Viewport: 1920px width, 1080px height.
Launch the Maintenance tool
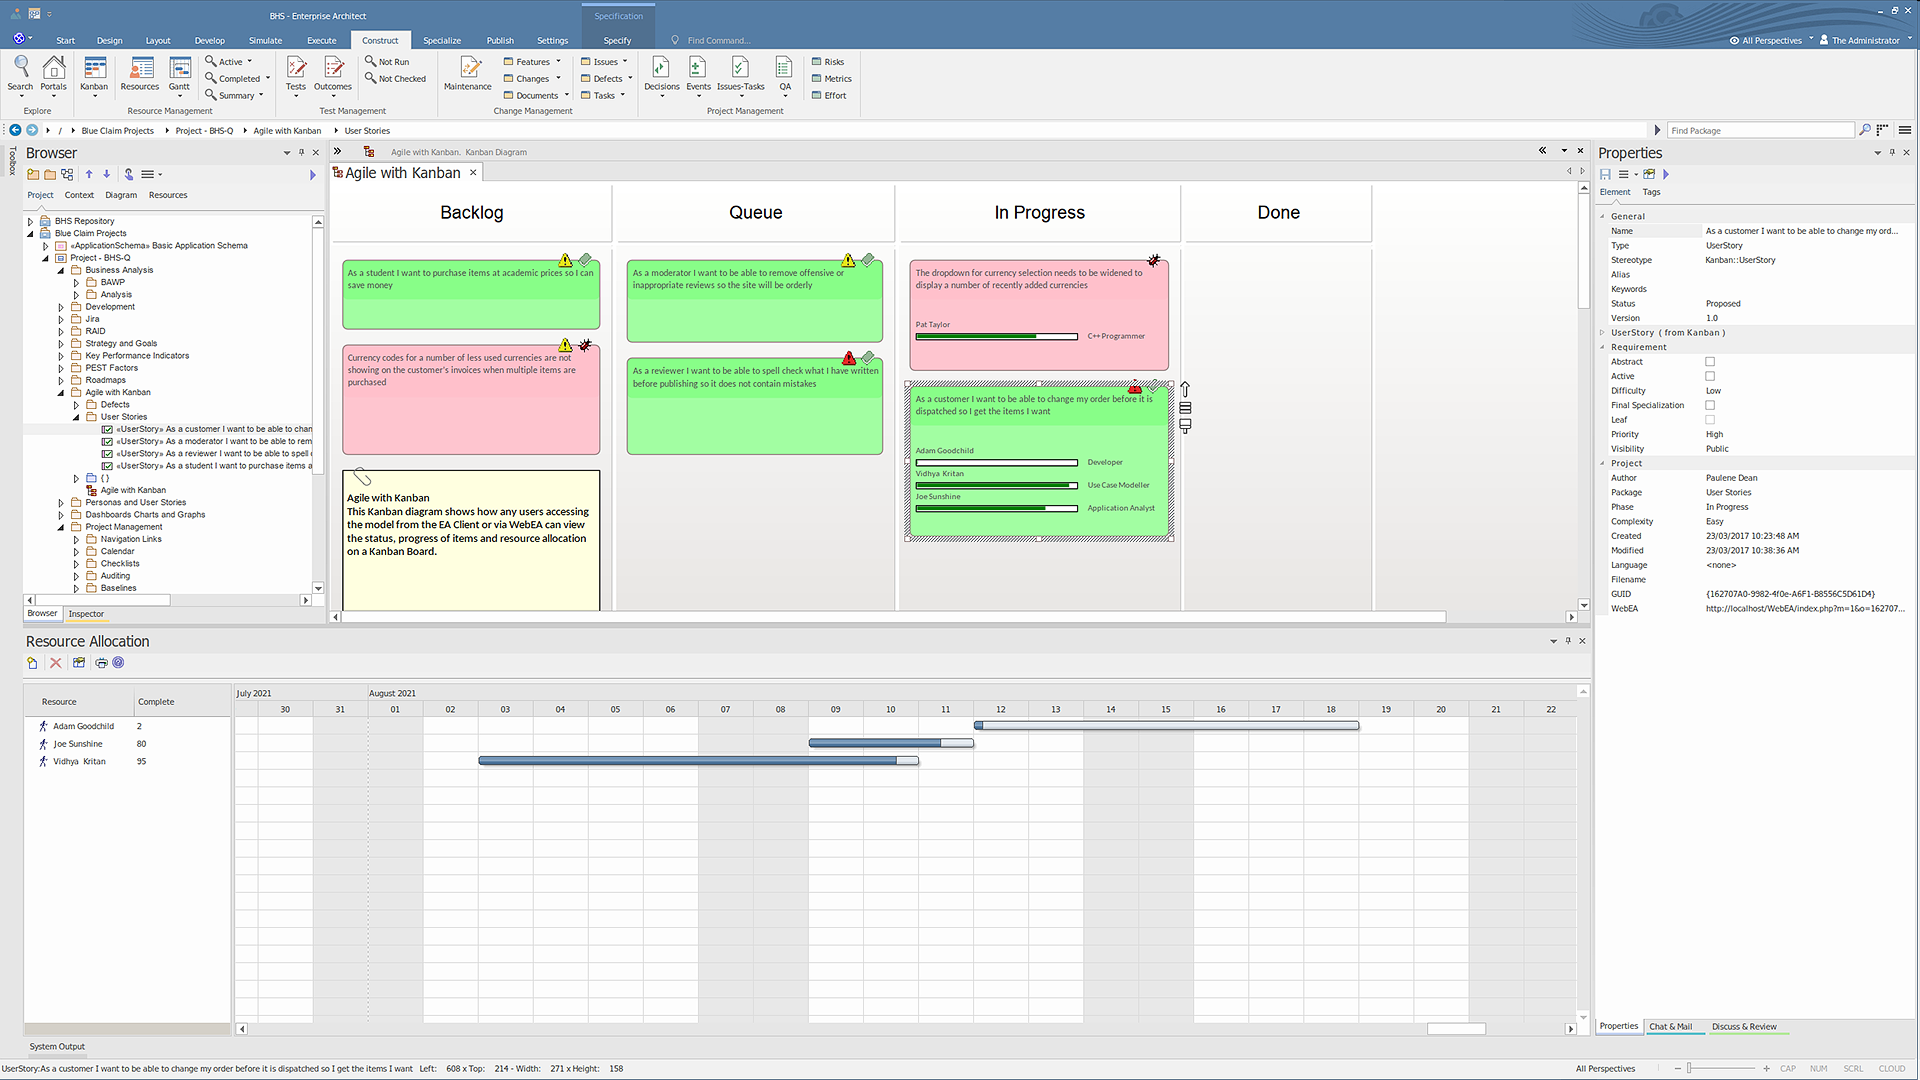click(x=467, y=75)
